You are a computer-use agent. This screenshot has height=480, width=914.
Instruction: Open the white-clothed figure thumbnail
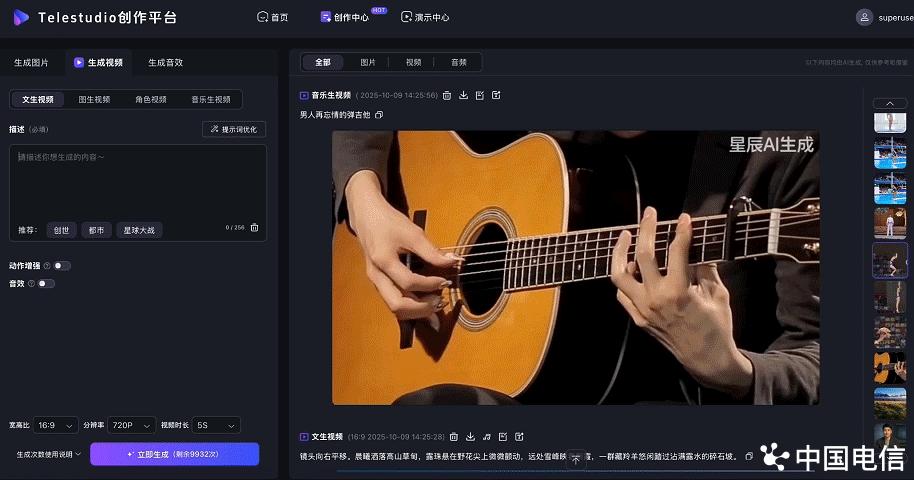coord(890,224)
